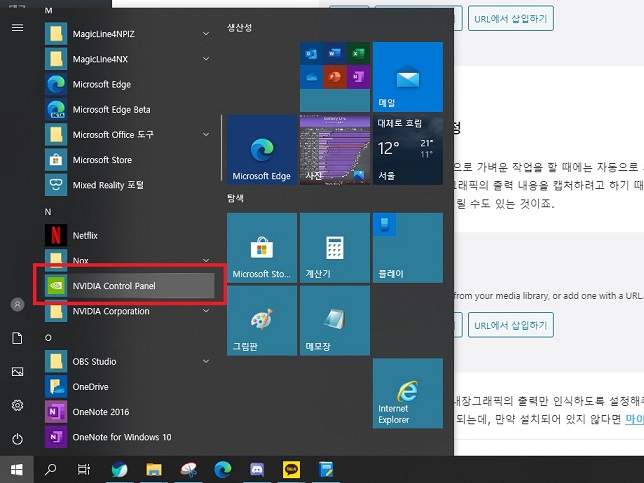Open taskbar Search magnifier
This screenshot has width=644, height=483.
point(51,469)
